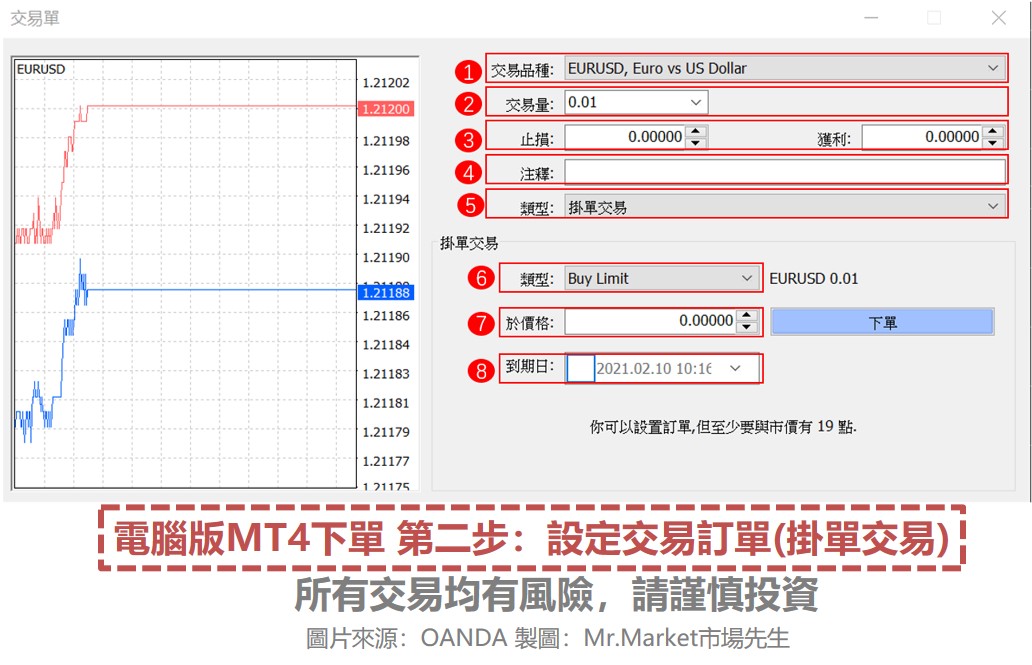Increase 於價格 value with the up arrow

[746, 315]
